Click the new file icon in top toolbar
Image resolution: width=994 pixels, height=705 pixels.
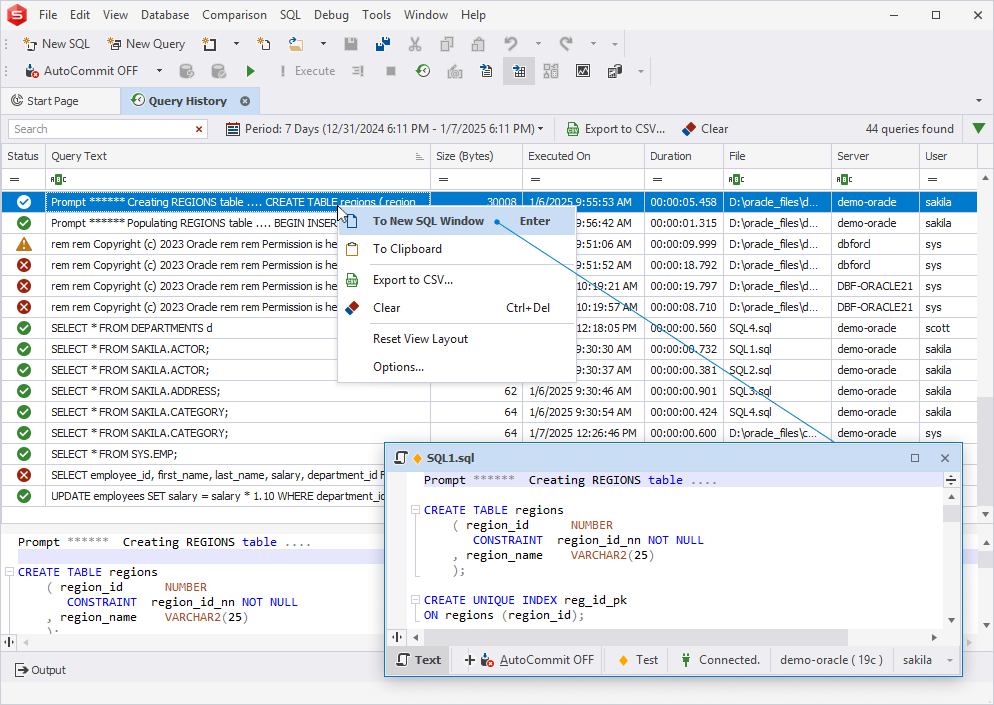[264, 44]
